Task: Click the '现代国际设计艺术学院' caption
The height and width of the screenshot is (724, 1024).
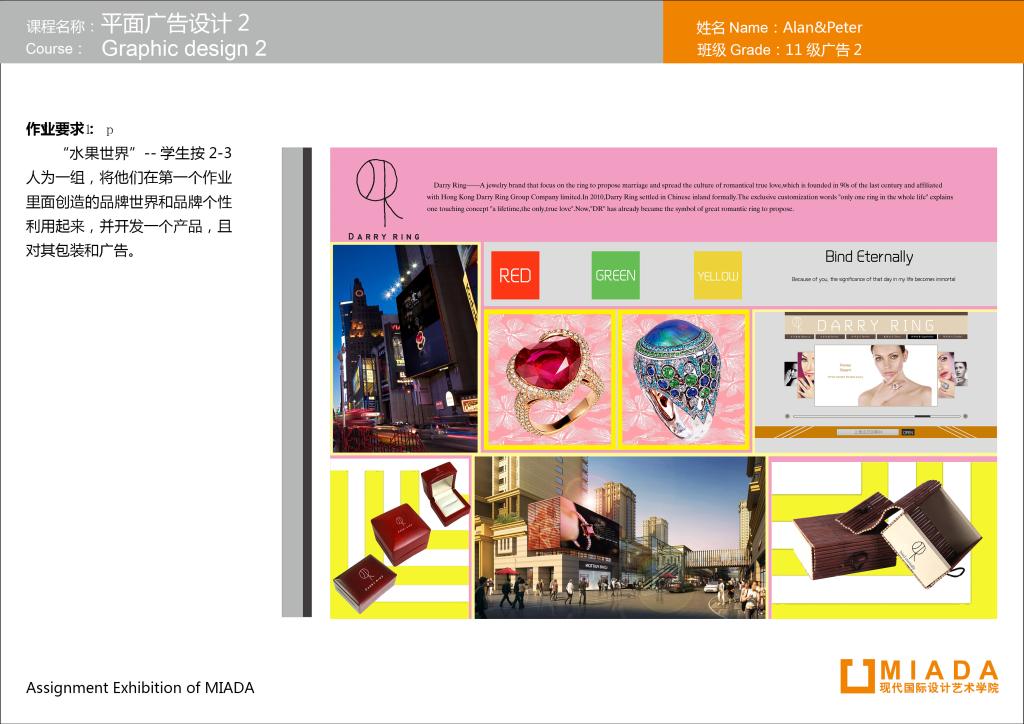Action: [939, 687]
